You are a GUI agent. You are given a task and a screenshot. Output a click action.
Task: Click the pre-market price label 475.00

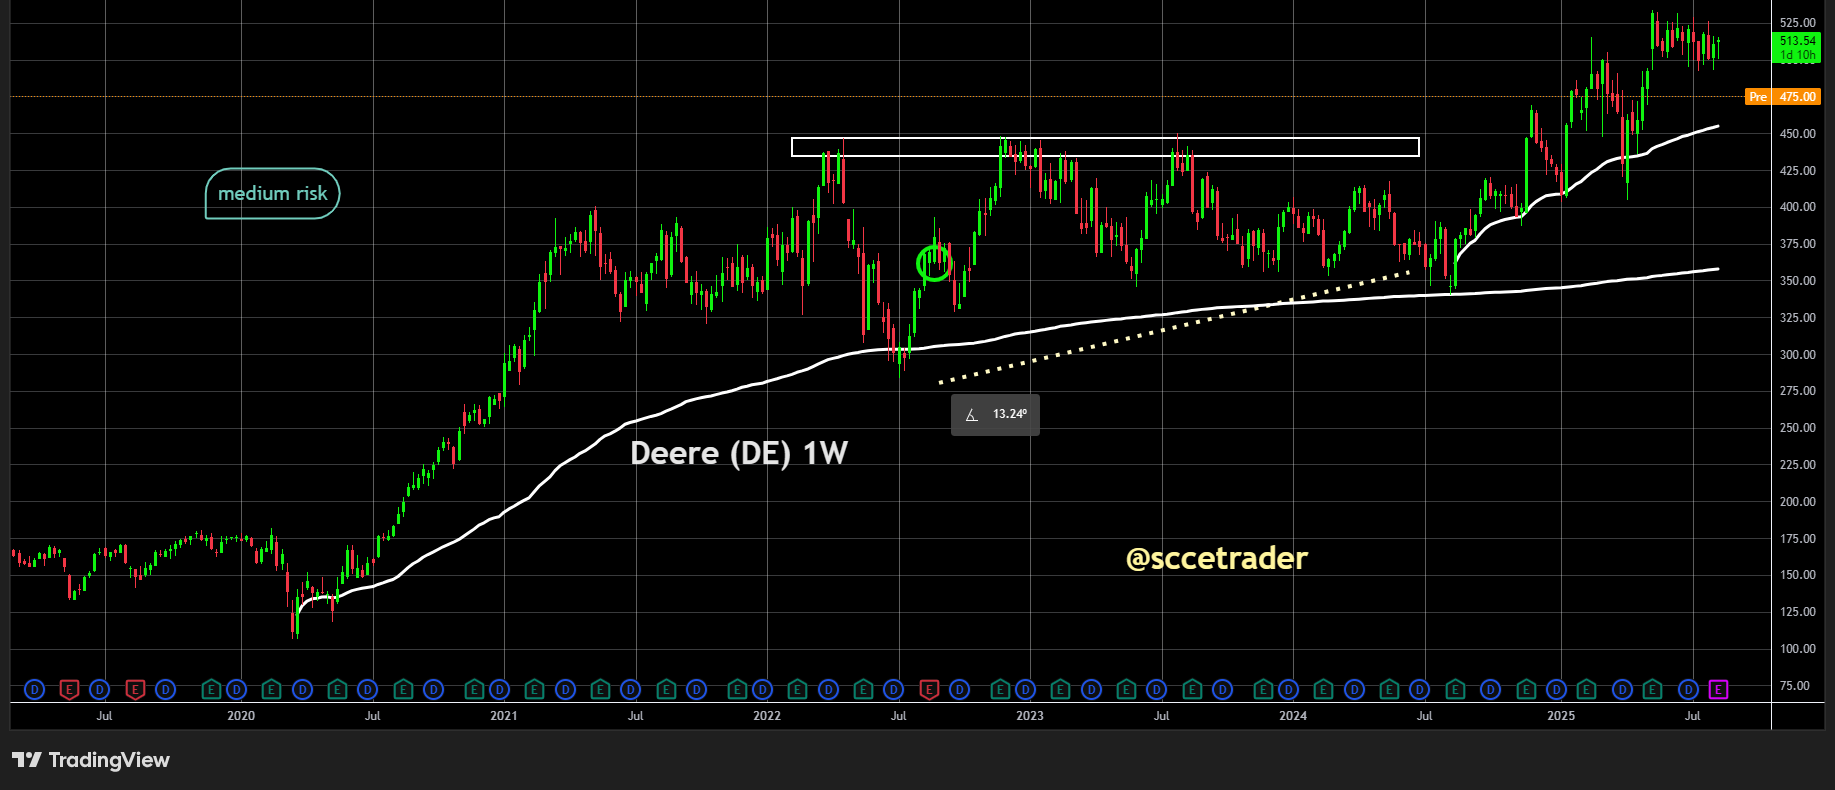(1797, 97)
